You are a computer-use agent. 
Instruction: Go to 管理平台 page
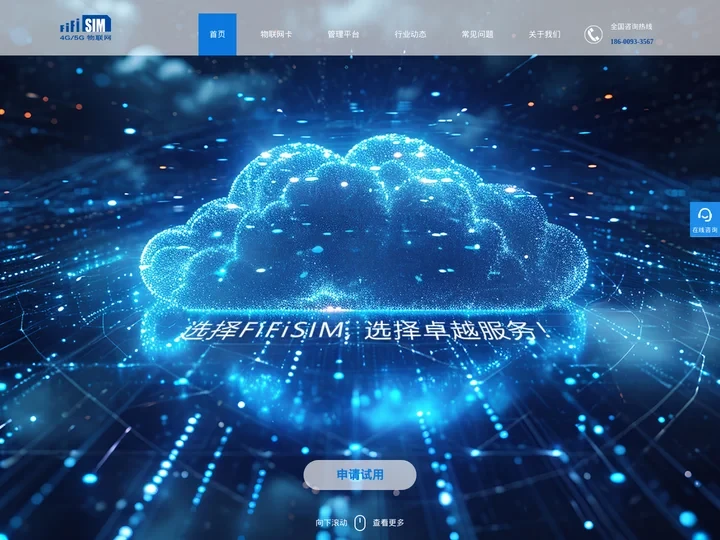[x=343, y=34]
